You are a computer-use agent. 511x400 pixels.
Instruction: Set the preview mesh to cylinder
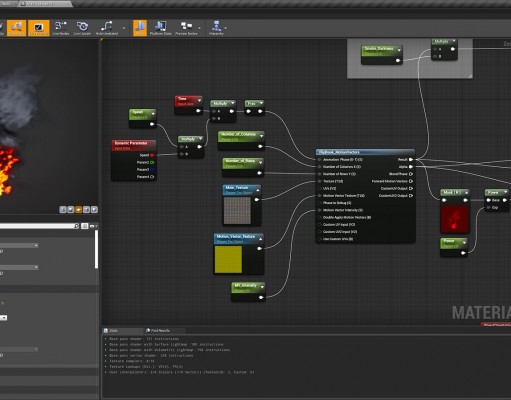pyautogui.click(x=63, y=209)
